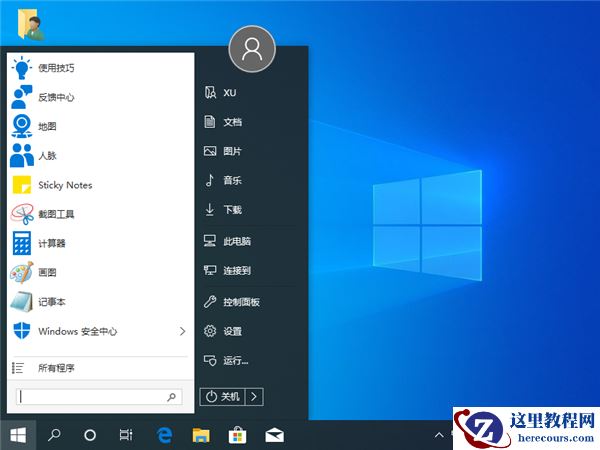Click the 运行 run icon
The width and height of the screenshot is (600, 450).
pos(210,360)
